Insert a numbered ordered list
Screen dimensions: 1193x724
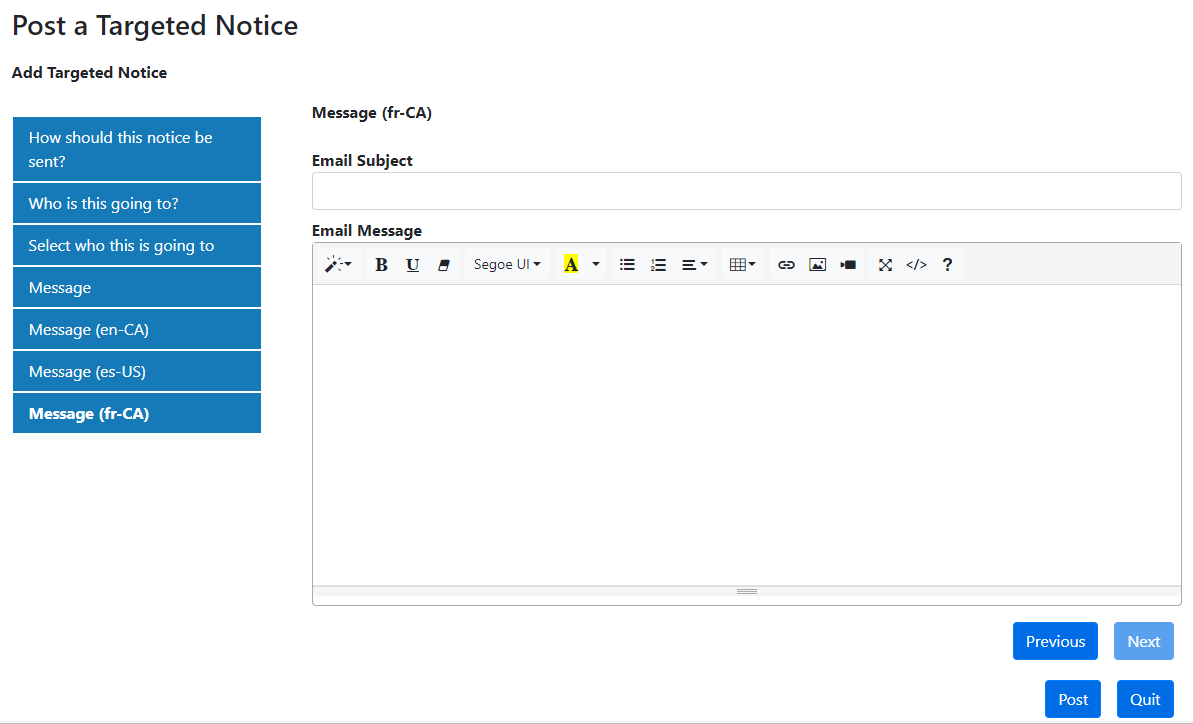click(658, 265)
